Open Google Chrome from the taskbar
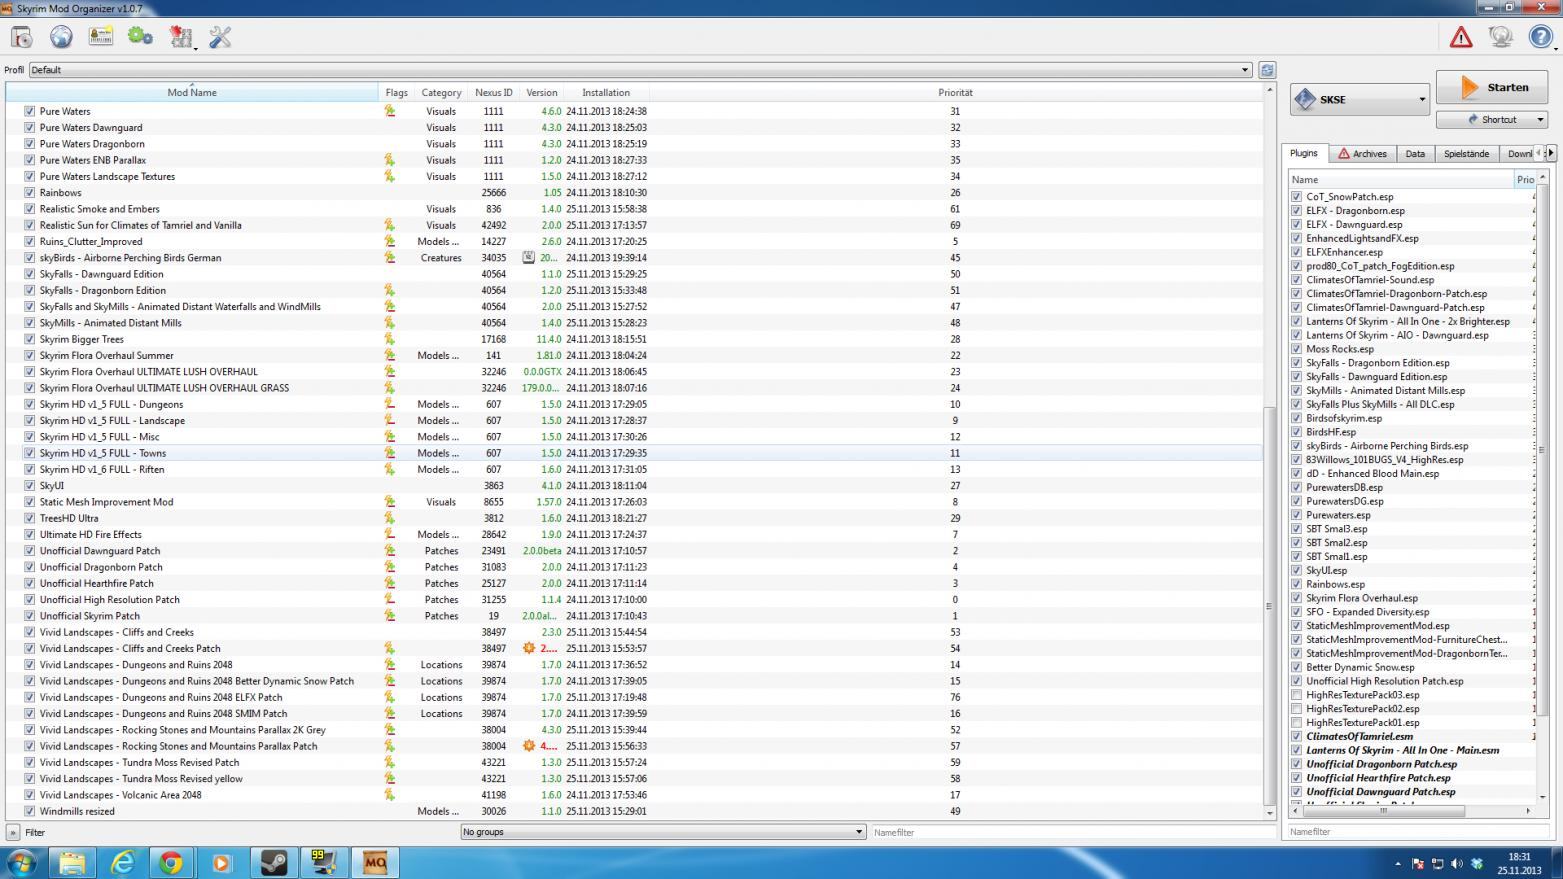1563x879 pixels. [x=171, y=862]
